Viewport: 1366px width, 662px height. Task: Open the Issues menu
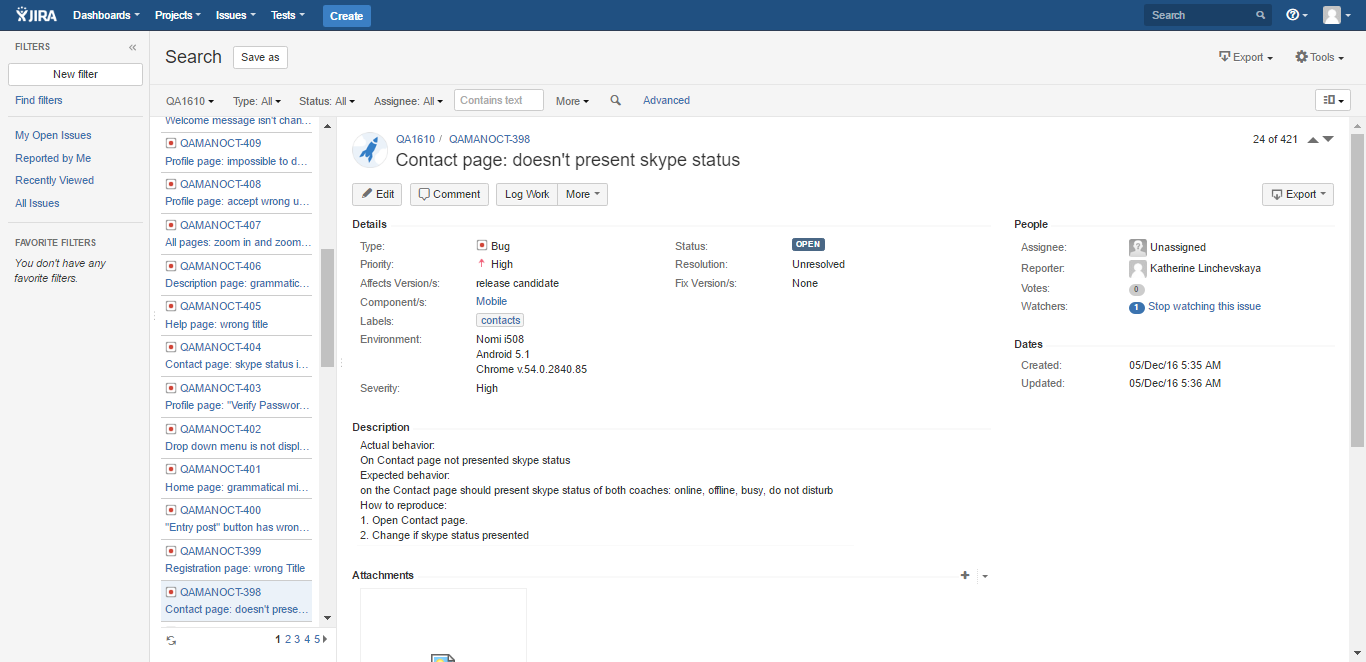pos(234,15)
